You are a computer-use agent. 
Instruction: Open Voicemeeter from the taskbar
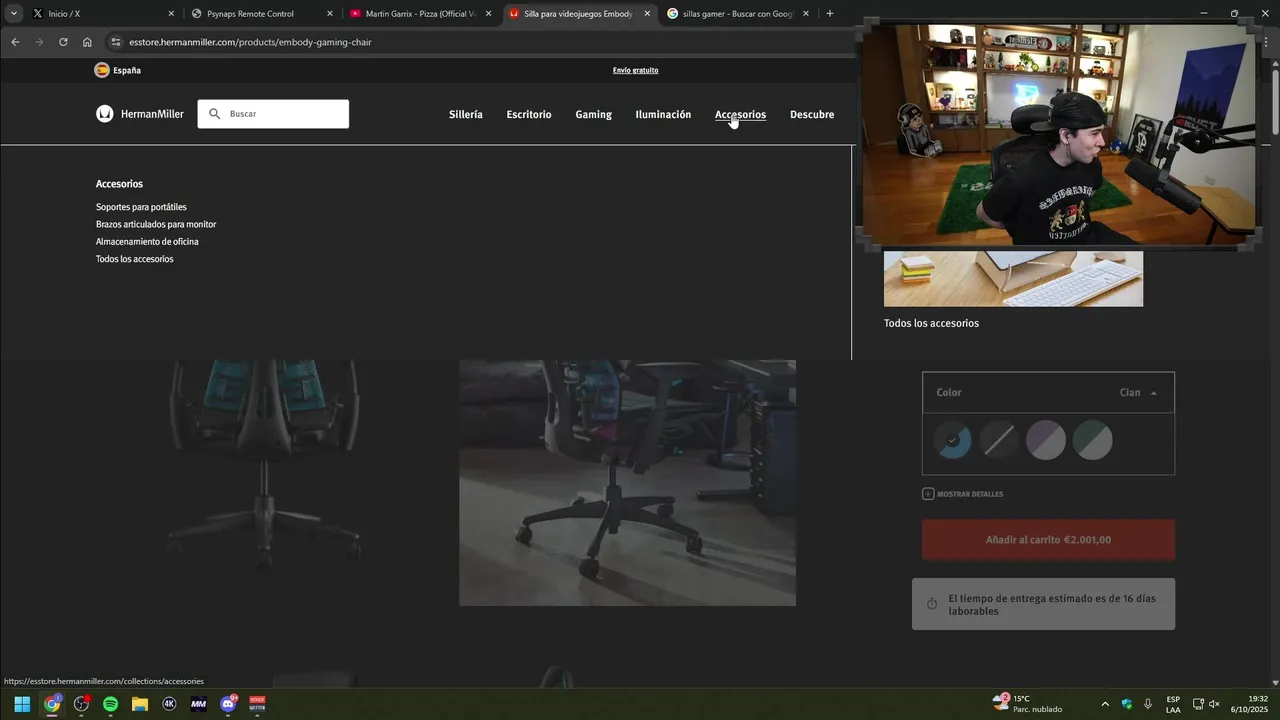click(x=257, y=704)
